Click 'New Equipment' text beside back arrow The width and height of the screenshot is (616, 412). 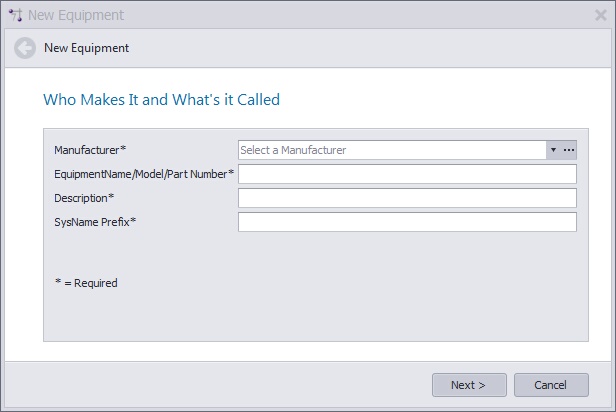[86, 48]
